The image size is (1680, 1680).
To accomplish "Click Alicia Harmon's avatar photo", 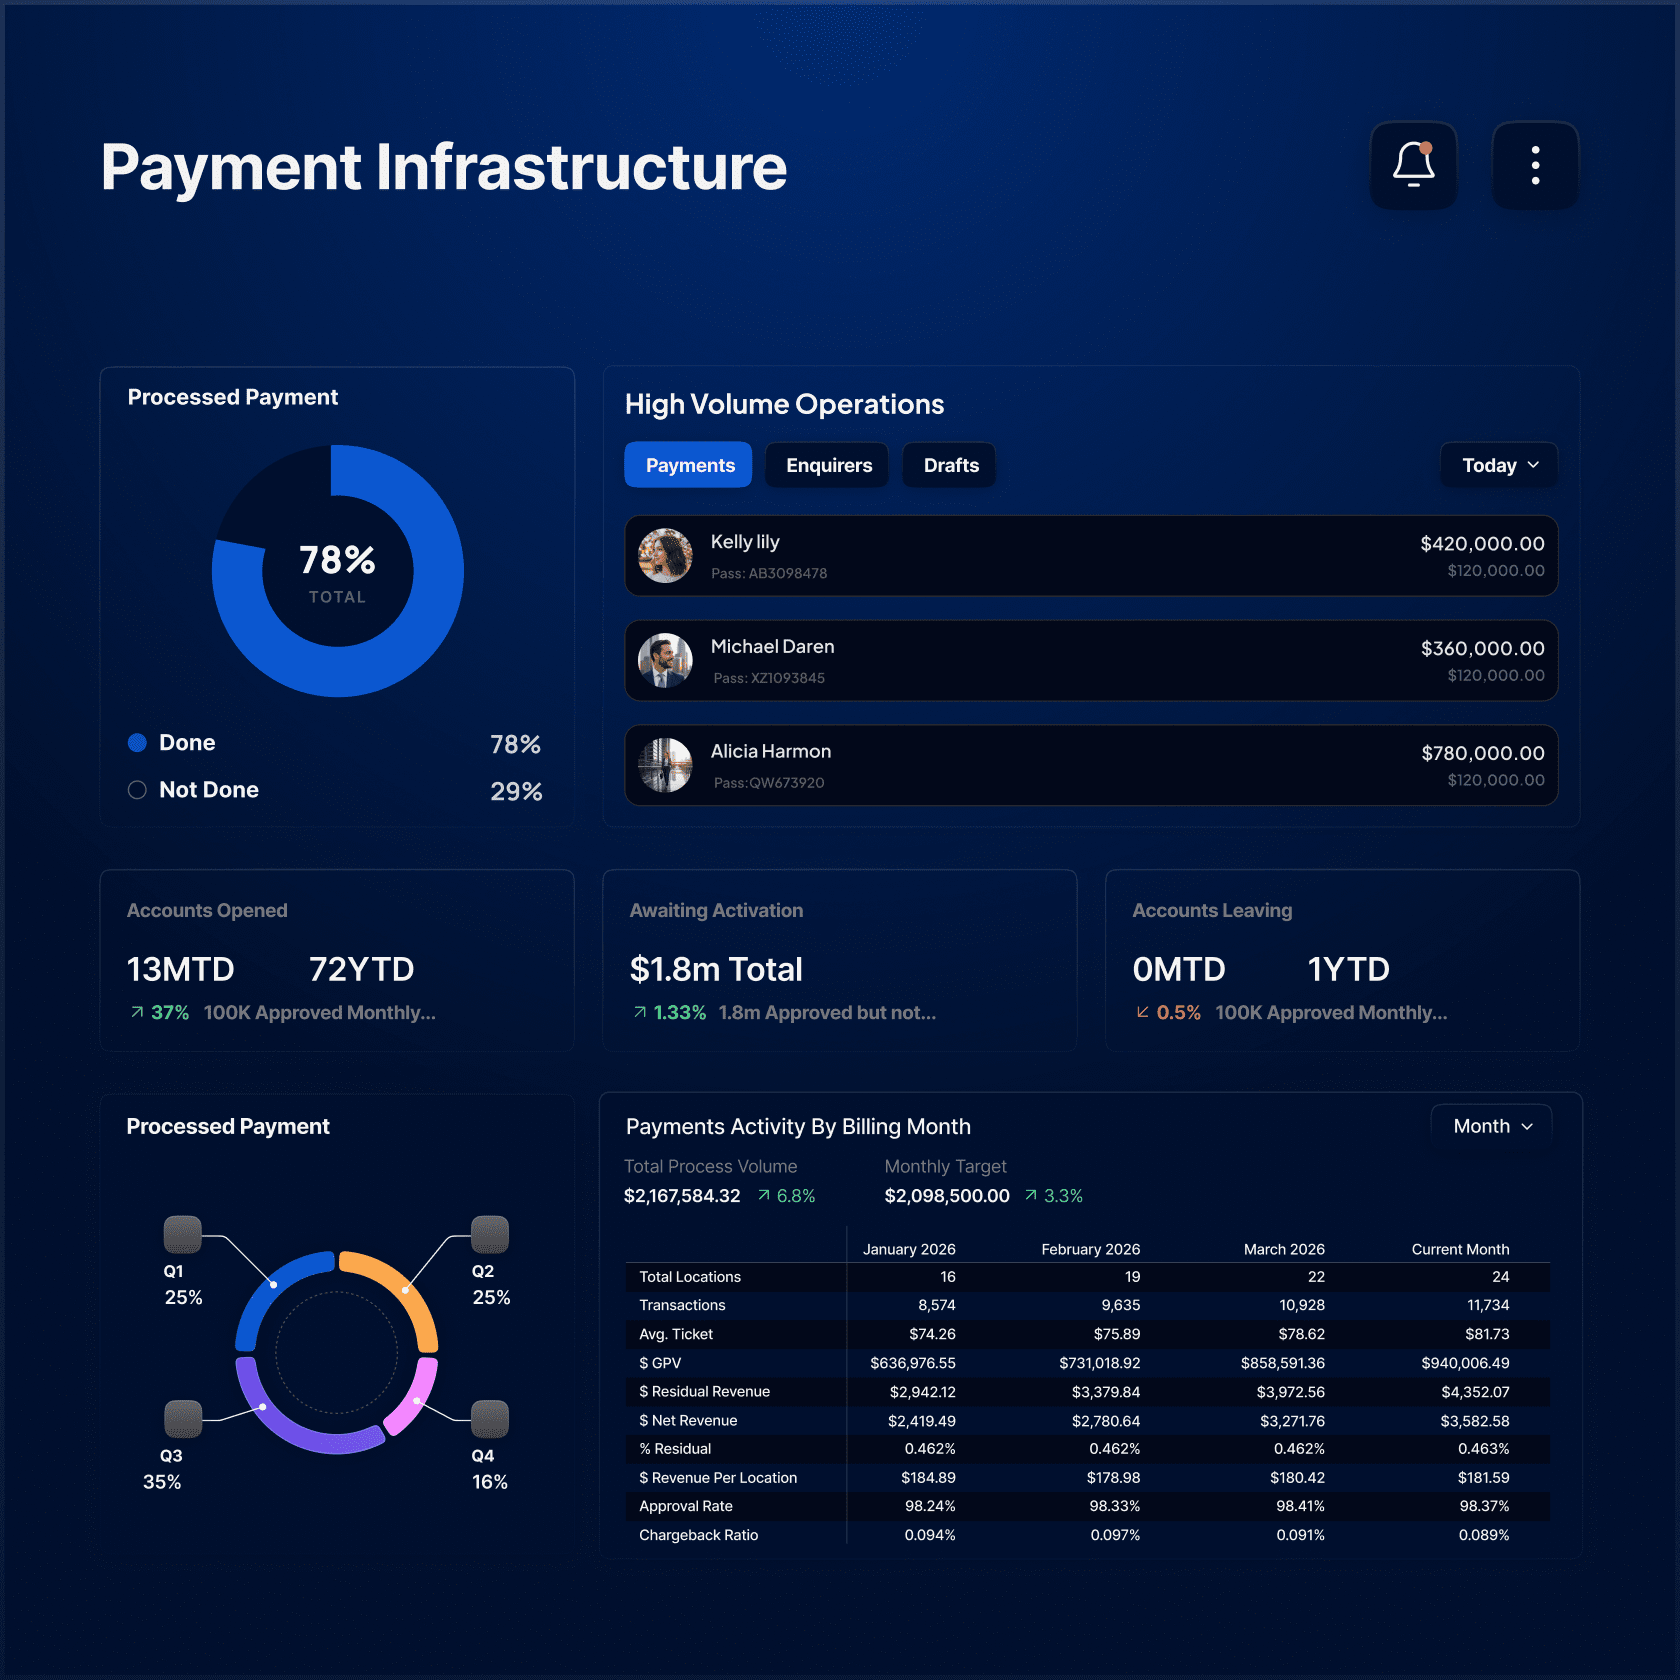I will point(665,765).
